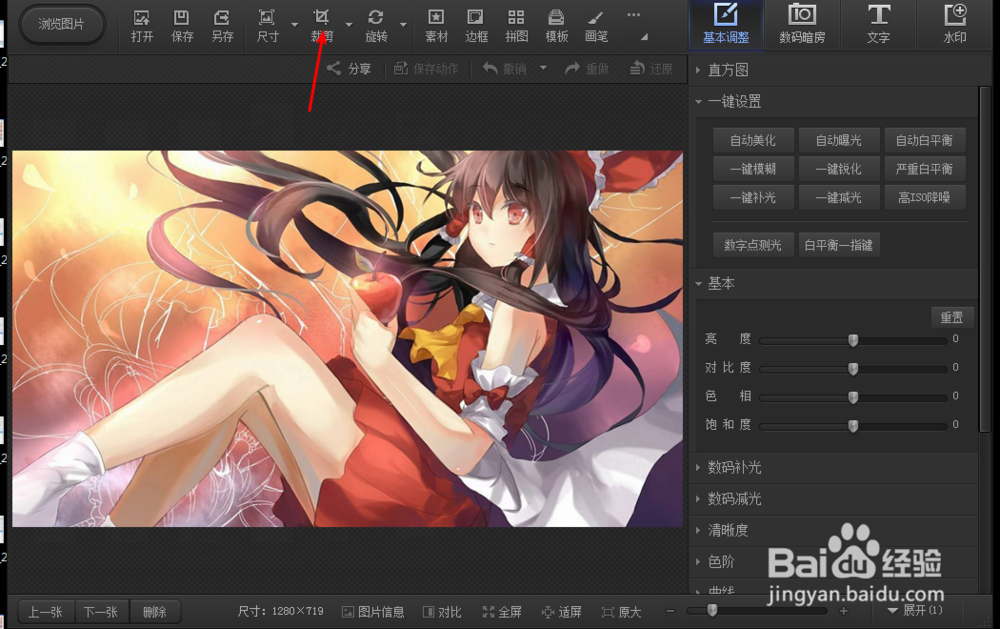Go to previous image with 上一张

(x=45, y=612)
